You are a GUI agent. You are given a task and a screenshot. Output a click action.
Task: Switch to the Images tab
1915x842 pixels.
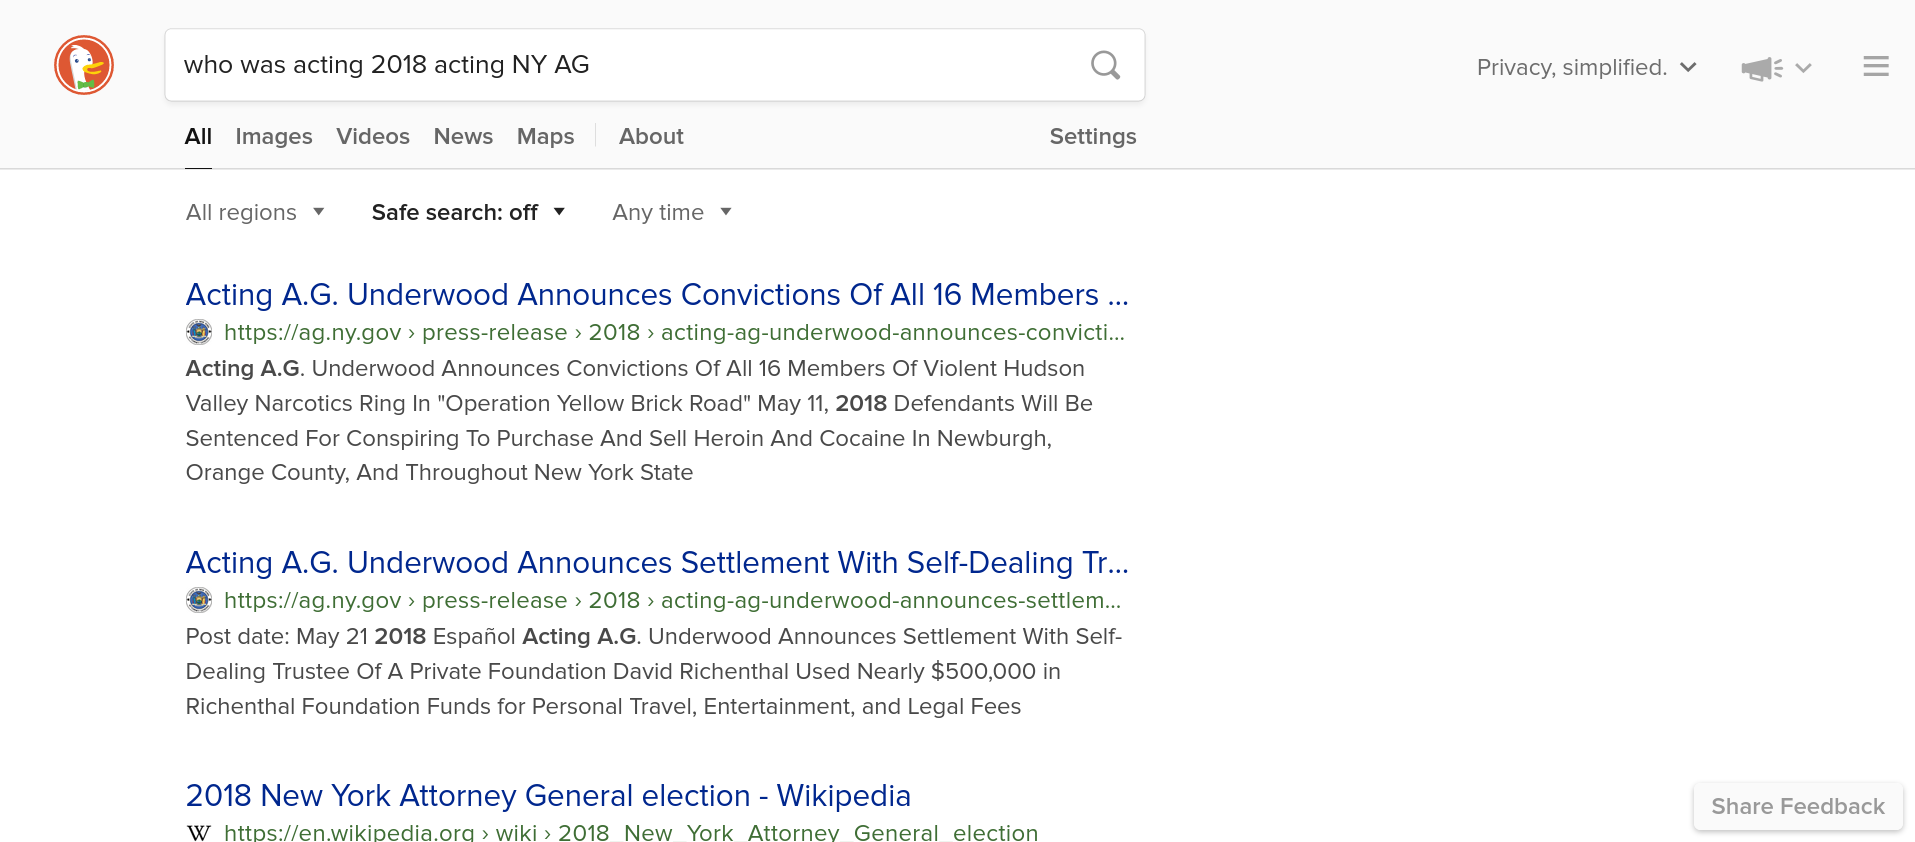pos(274,136)
